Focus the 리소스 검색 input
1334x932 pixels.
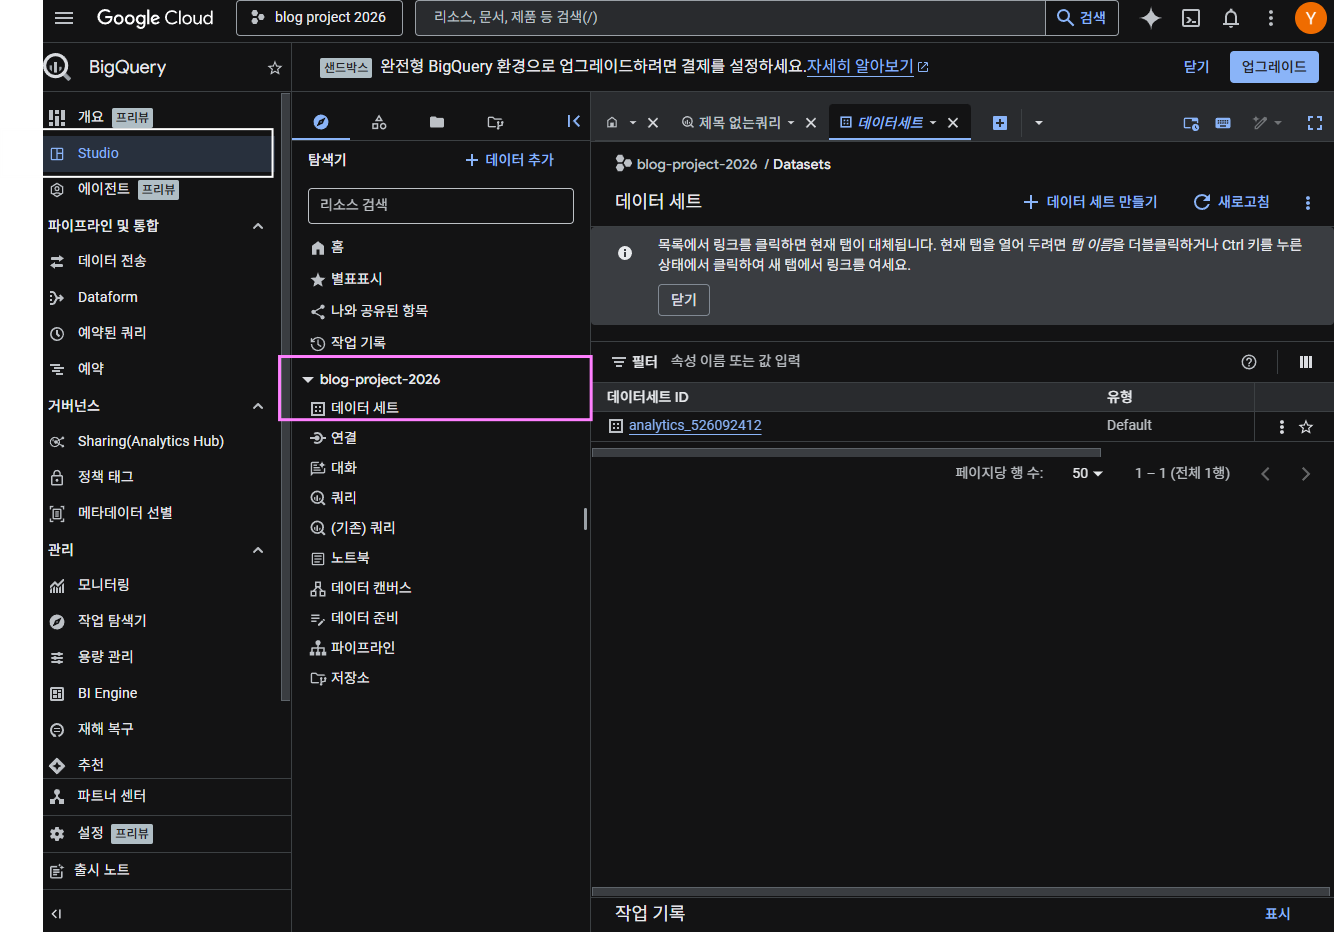(x=441, y=205)
